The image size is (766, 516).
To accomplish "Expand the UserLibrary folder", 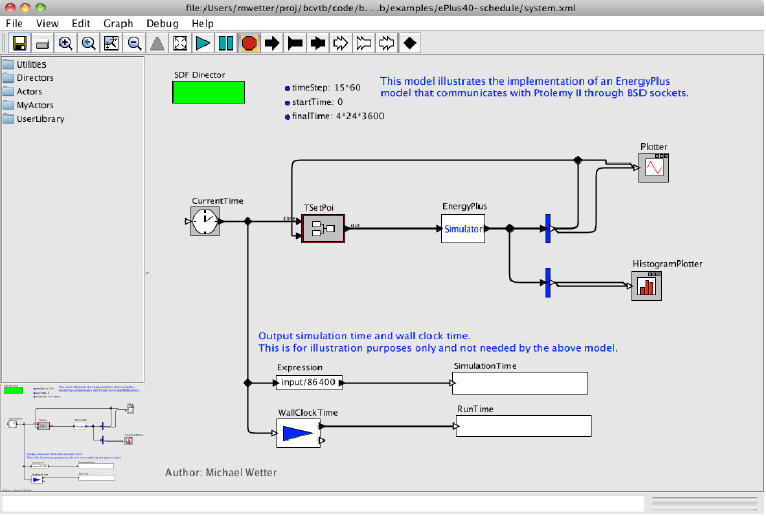I will [33, 119].
